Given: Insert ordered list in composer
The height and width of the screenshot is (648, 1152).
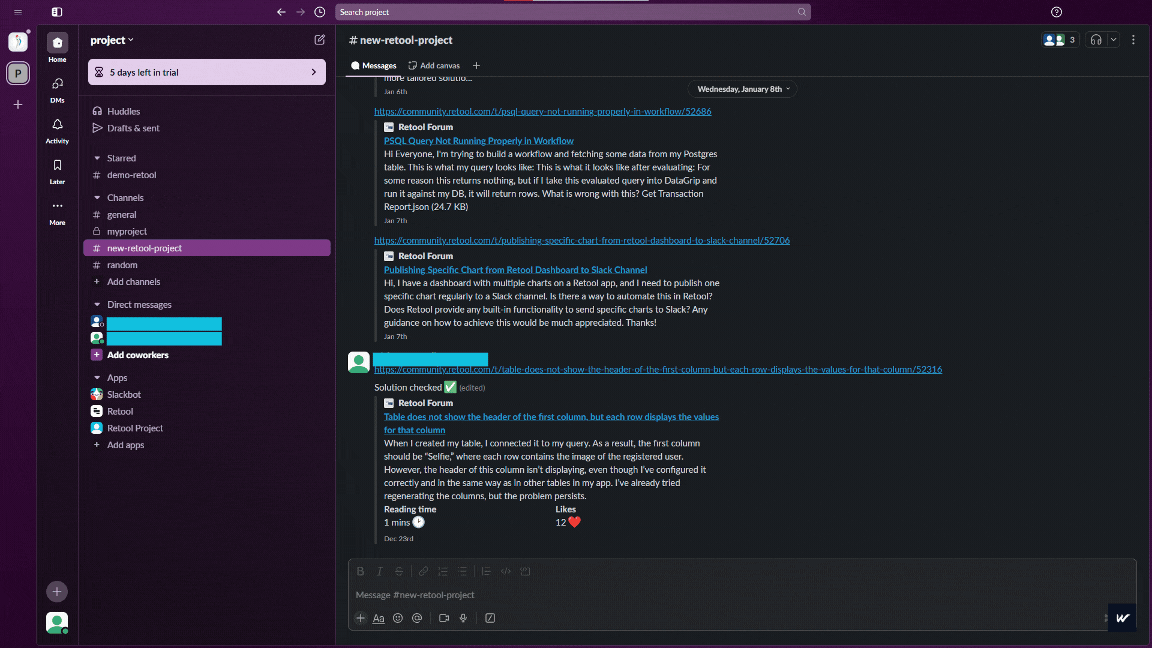Looking at the screenshot, I should [x=443, y=571].
